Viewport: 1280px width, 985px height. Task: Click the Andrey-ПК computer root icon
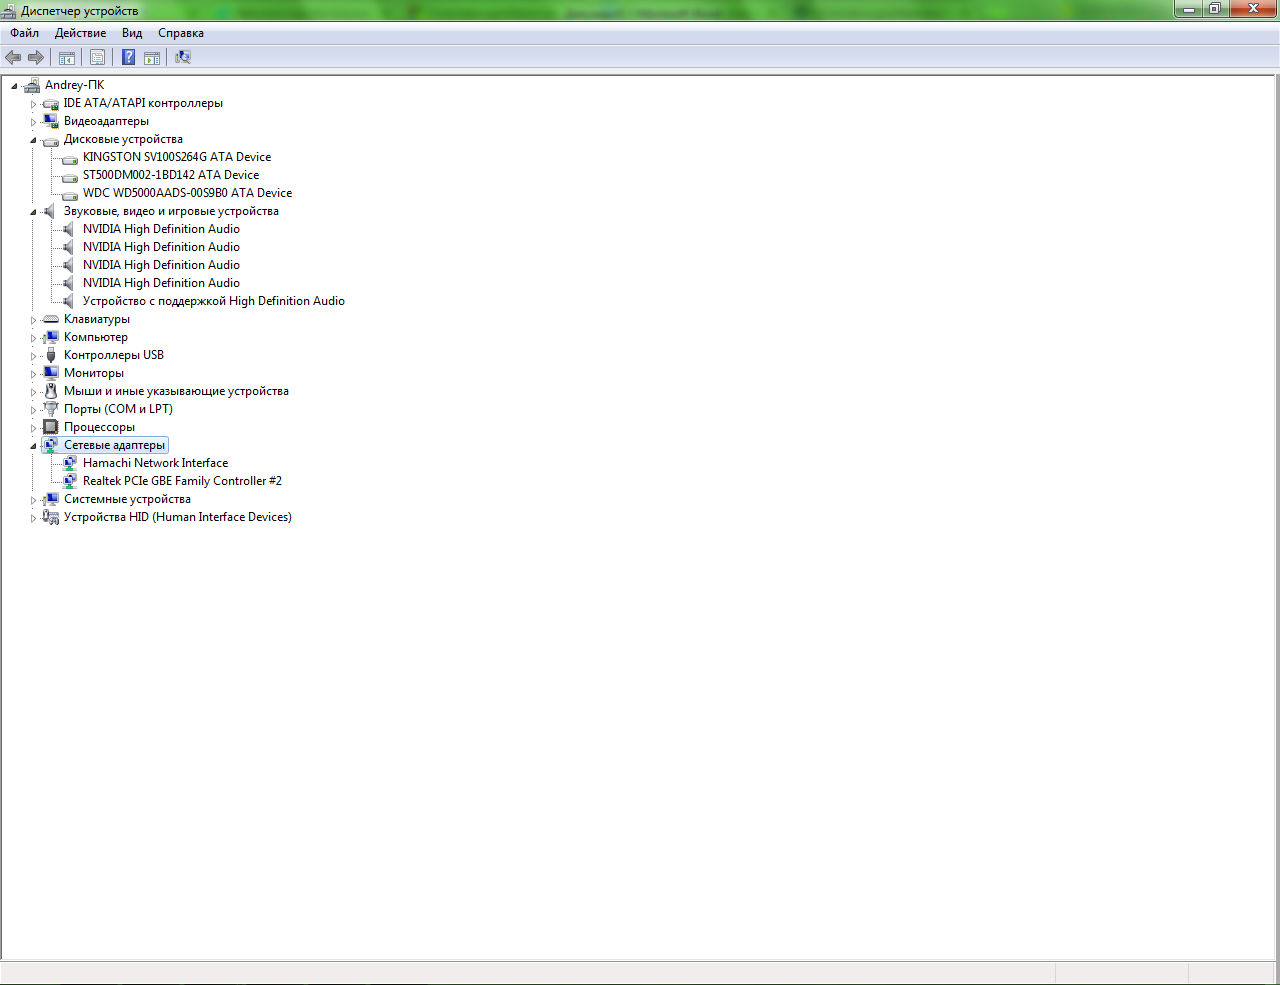click(32, 85)
